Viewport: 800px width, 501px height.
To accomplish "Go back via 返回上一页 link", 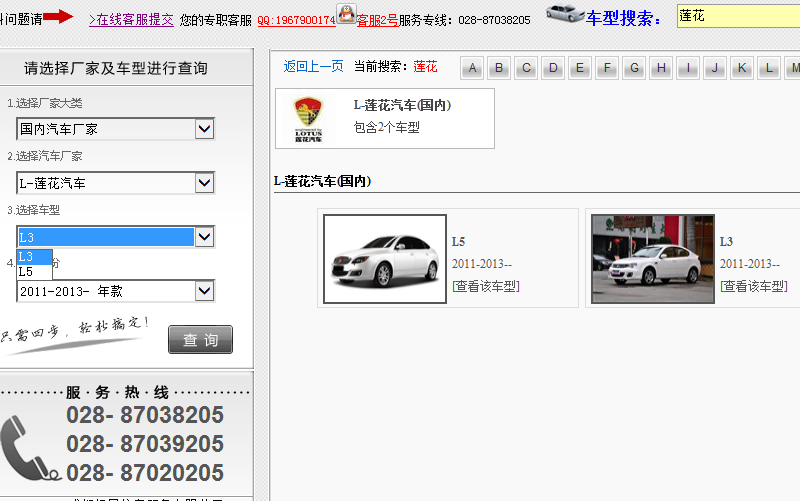I will tap(313, 66).
